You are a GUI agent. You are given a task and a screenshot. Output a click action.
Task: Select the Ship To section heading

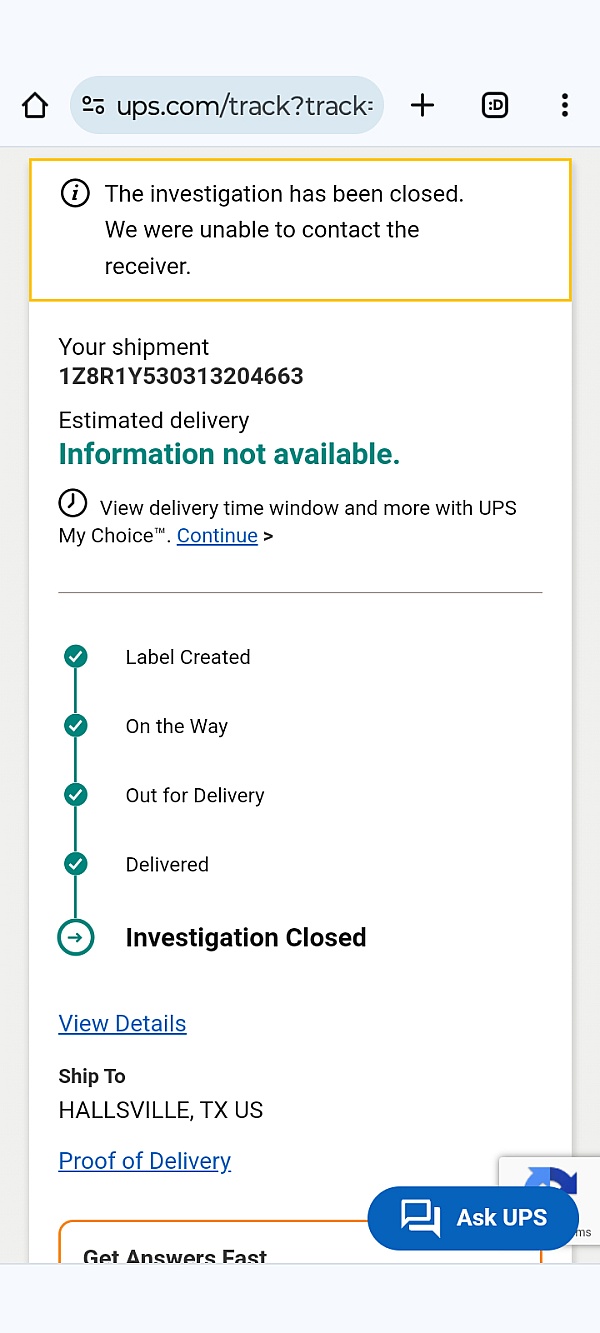pyautogui.click(x=91, y=1076)
